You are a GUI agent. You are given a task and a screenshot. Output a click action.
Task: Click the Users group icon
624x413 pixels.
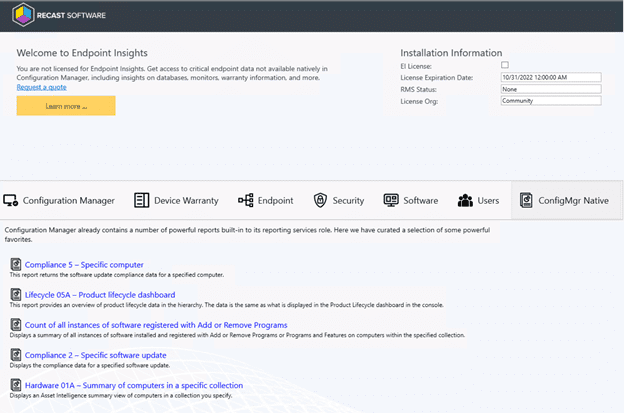[465, 200]
